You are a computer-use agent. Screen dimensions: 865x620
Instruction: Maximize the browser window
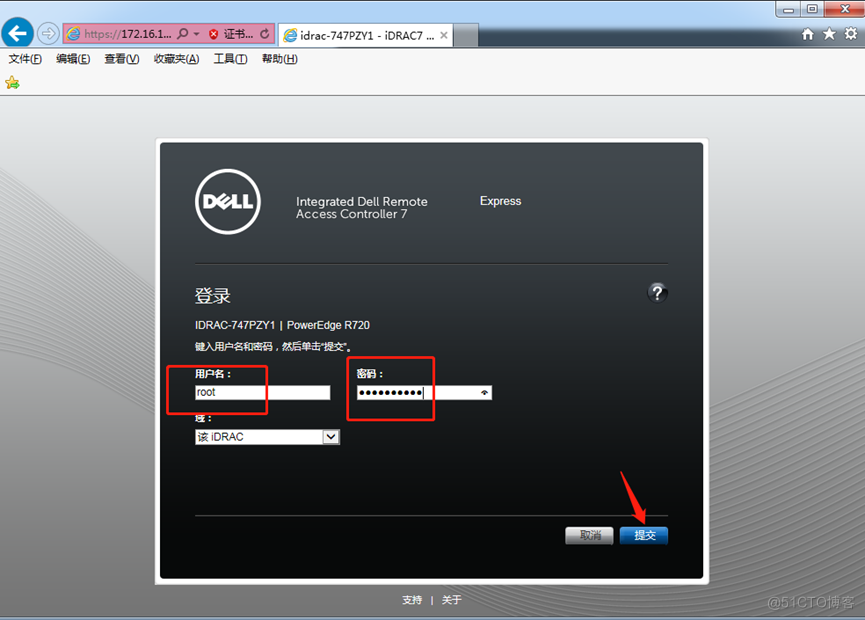click(812, 9)
